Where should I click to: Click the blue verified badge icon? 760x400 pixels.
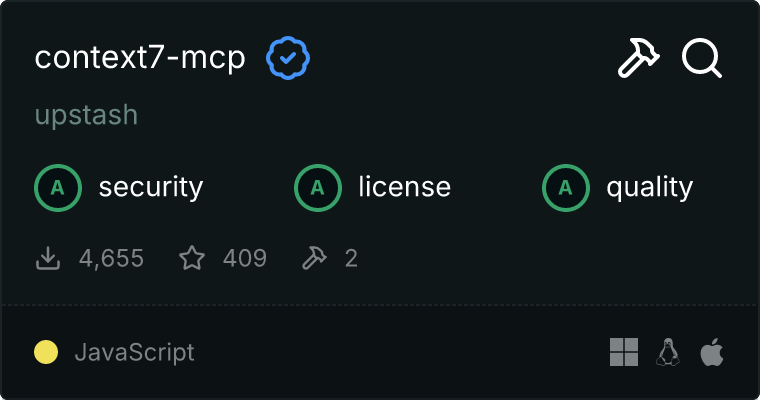(288, 58)
